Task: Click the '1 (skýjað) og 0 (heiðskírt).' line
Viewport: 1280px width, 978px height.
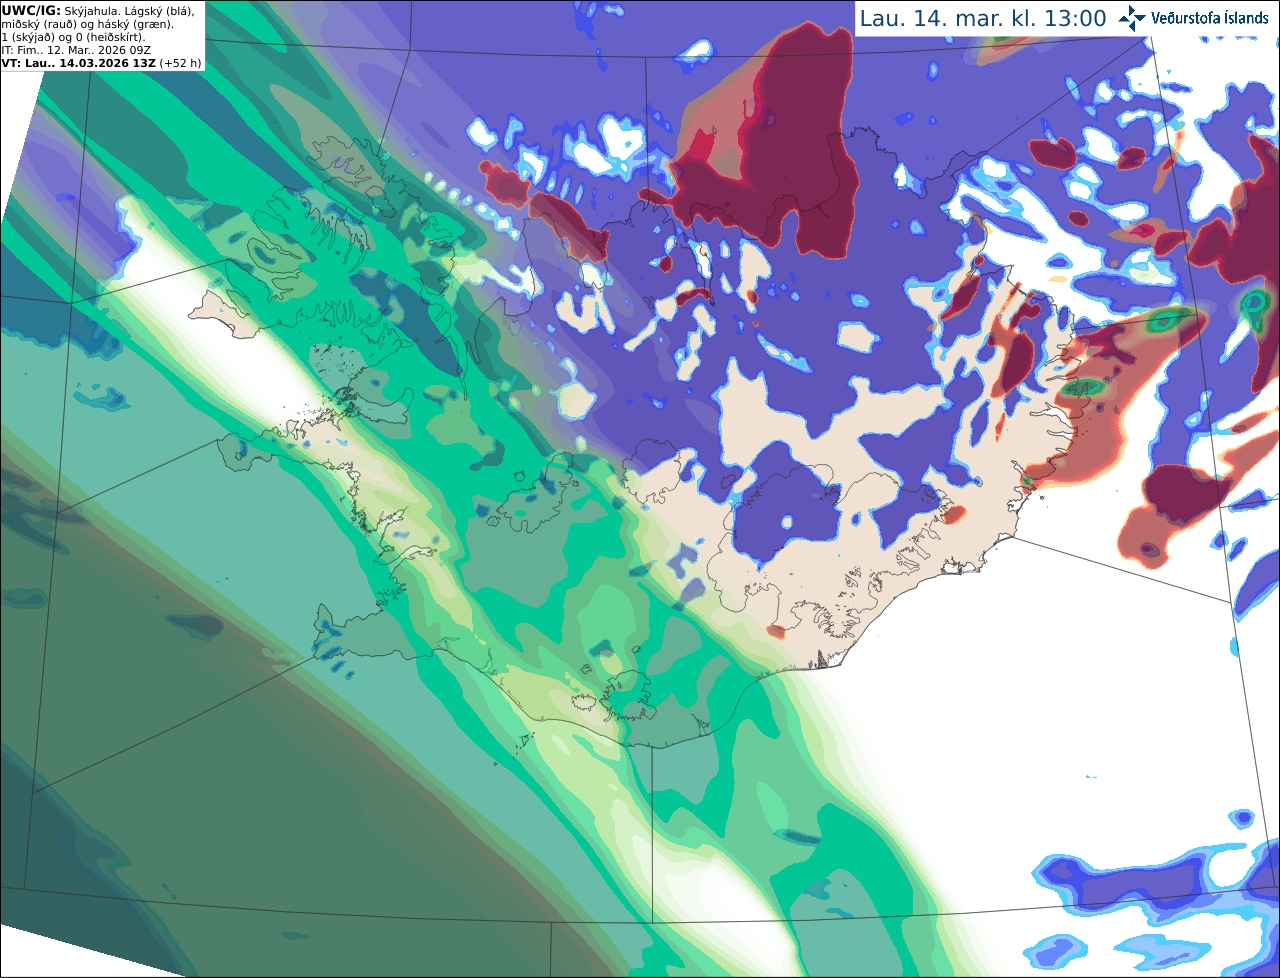Action: point(74,37)
